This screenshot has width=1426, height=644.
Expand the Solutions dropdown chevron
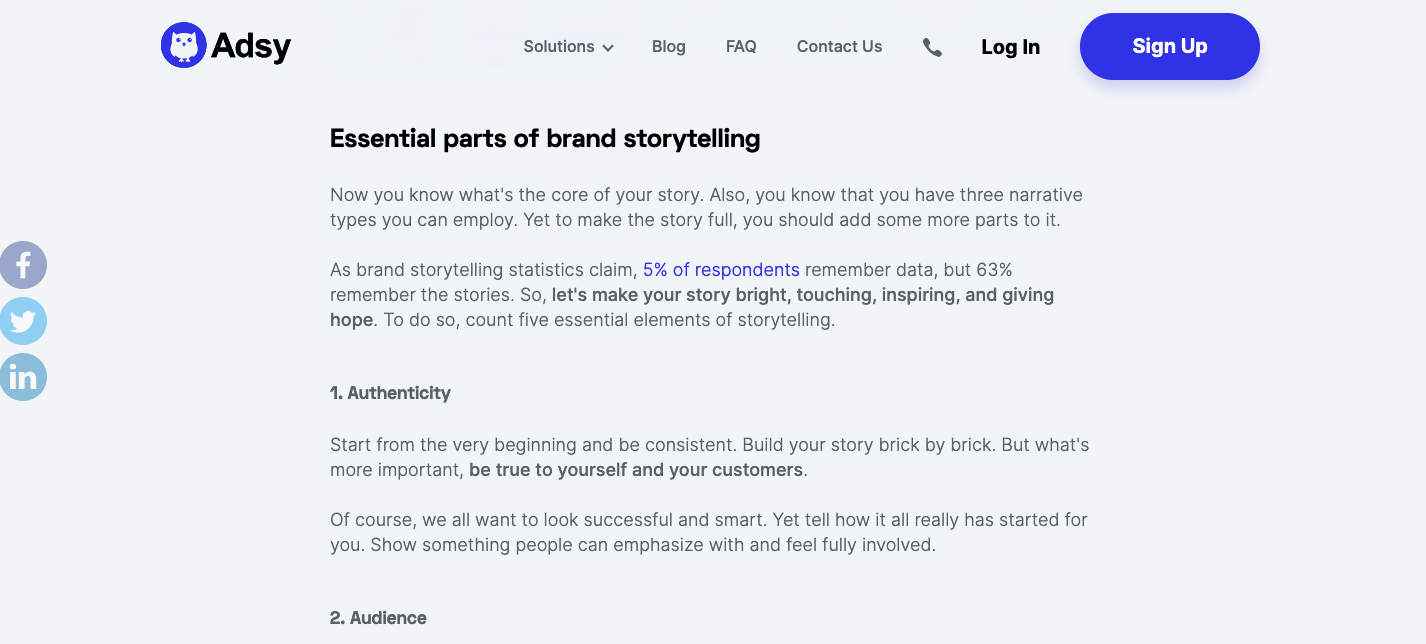tap(608, 48)
